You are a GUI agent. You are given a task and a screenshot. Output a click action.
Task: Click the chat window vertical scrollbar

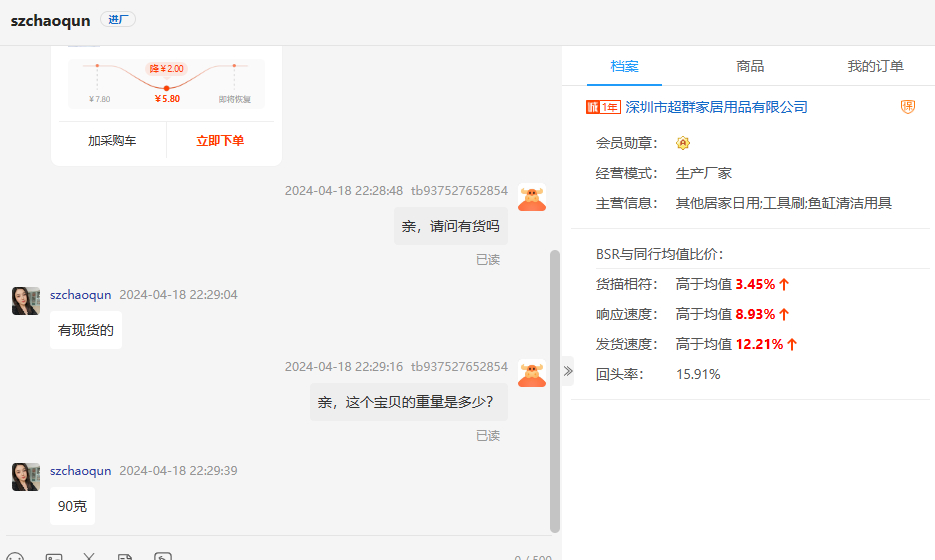coord(555,390)
